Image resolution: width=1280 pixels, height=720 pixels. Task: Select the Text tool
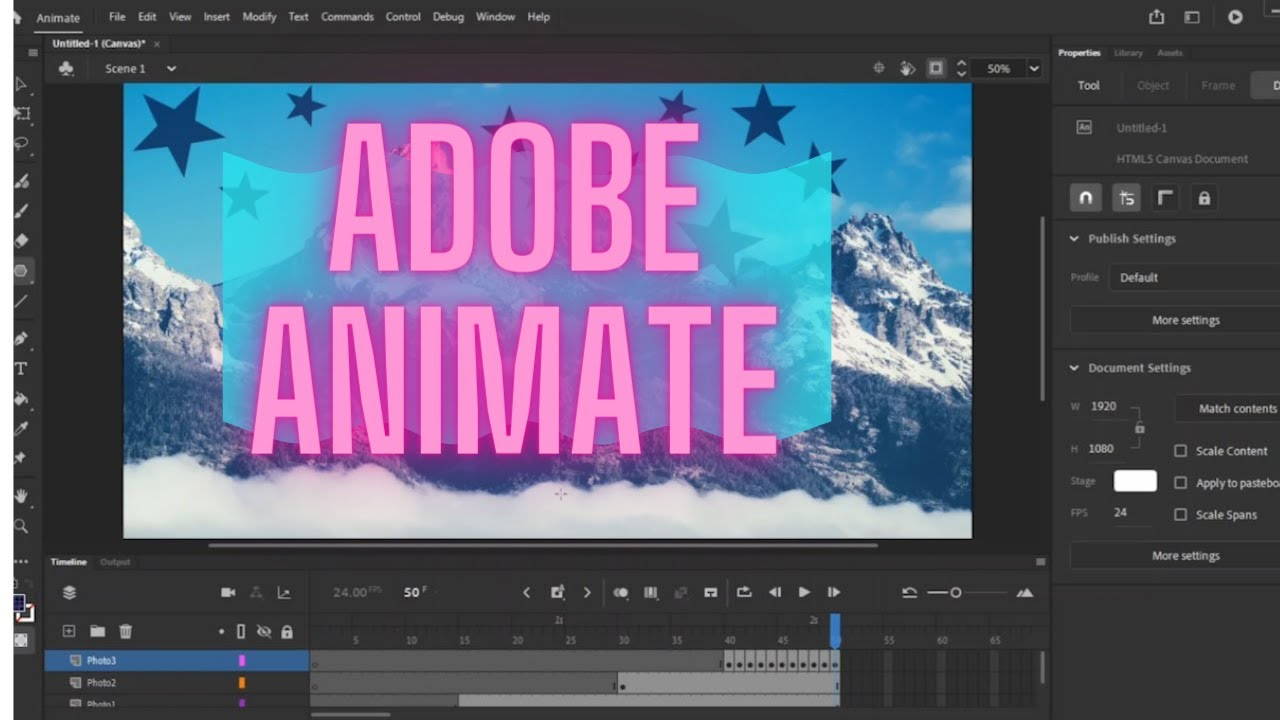21,369
